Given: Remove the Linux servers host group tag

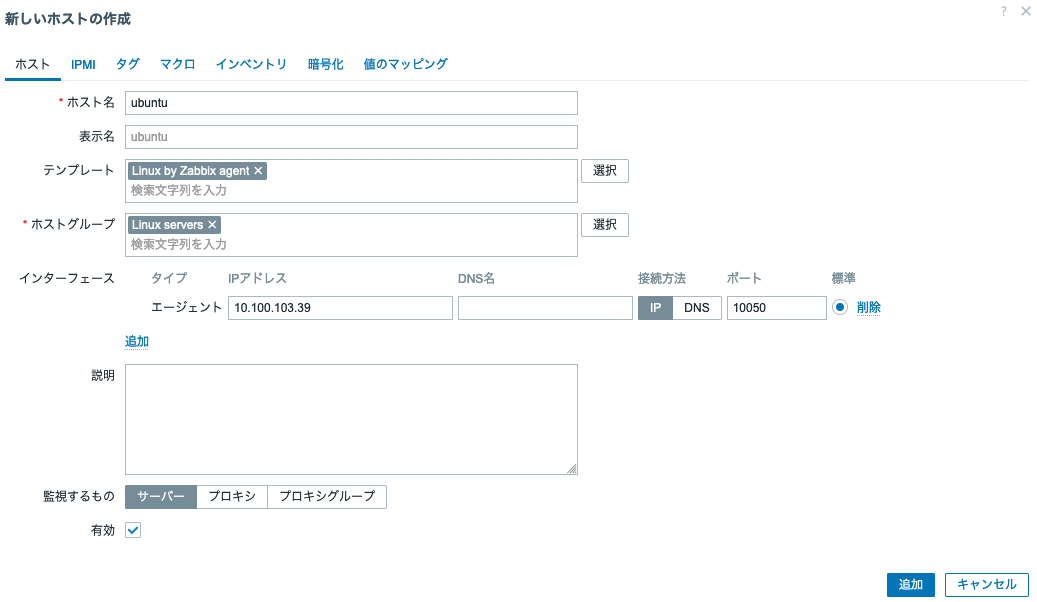Looking at the screenshot, I should tap(212, 225).
